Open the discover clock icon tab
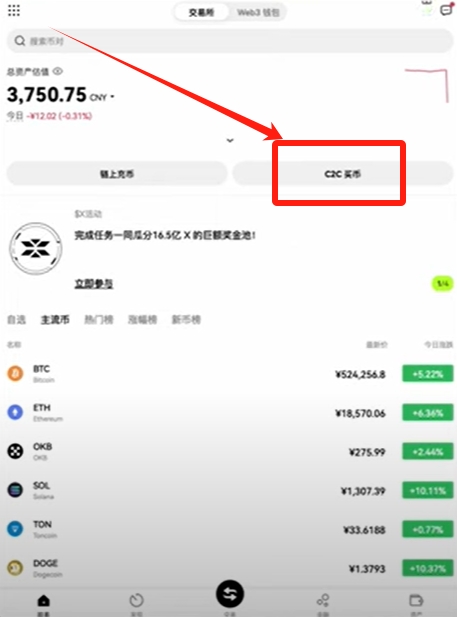The width and height of the screenshot is (457, 617). (x=137, y=600)
